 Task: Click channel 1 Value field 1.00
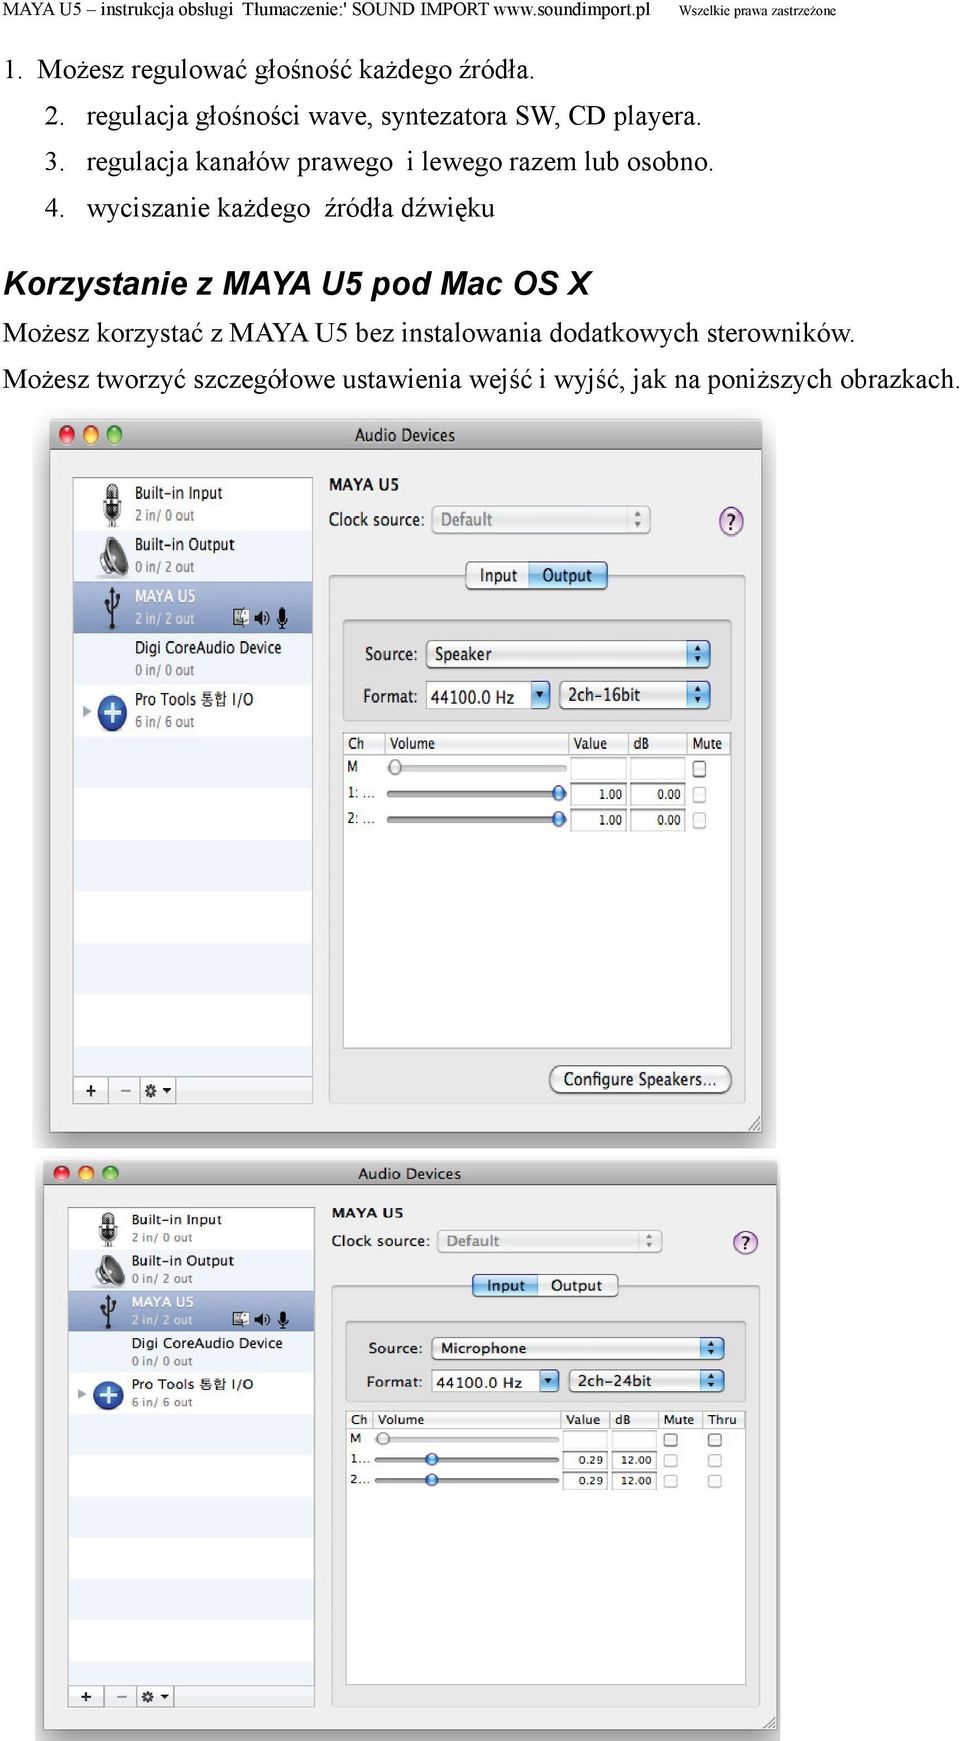(x=598, y=794)
